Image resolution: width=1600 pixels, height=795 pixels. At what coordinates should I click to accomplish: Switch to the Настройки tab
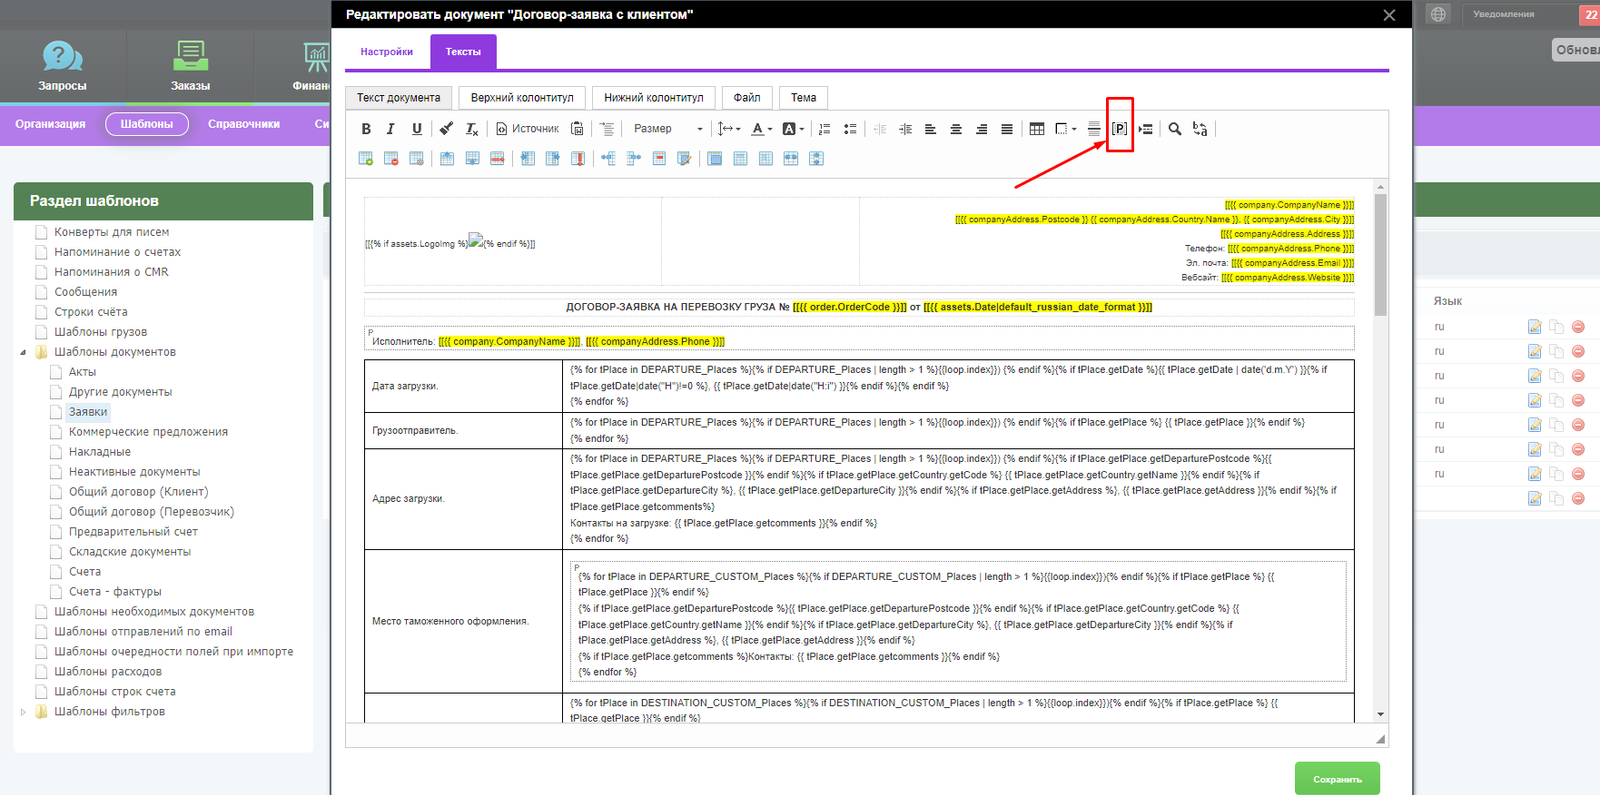[387, 52]
